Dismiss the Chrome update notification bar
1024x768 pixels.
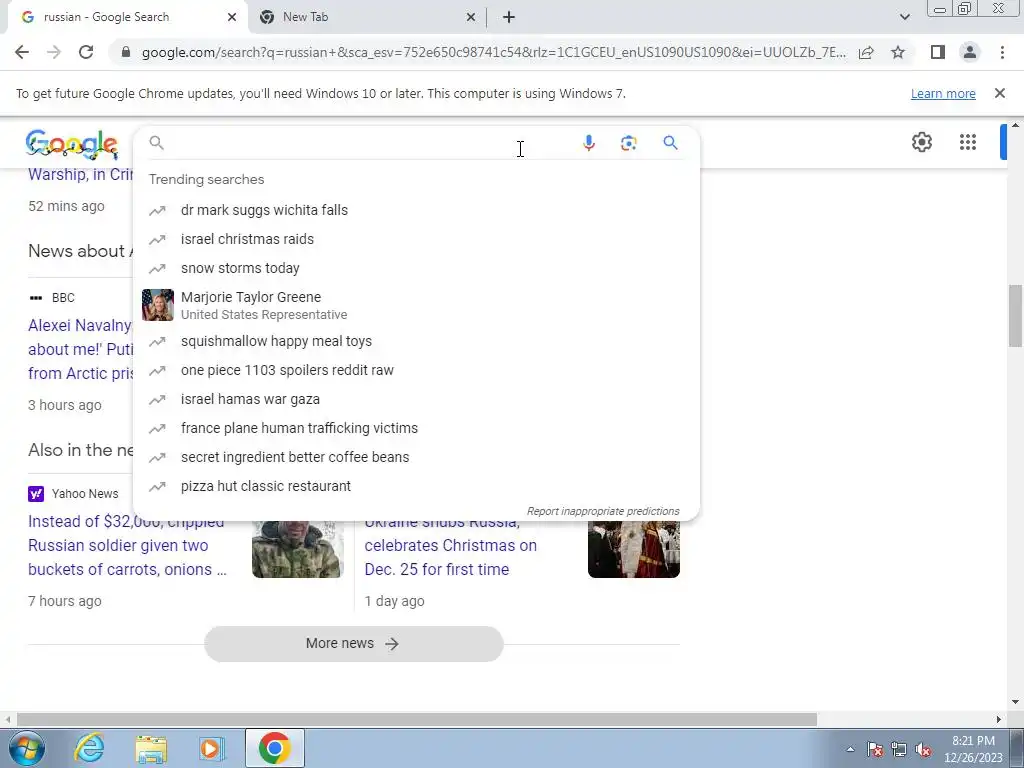(1000, 93)
